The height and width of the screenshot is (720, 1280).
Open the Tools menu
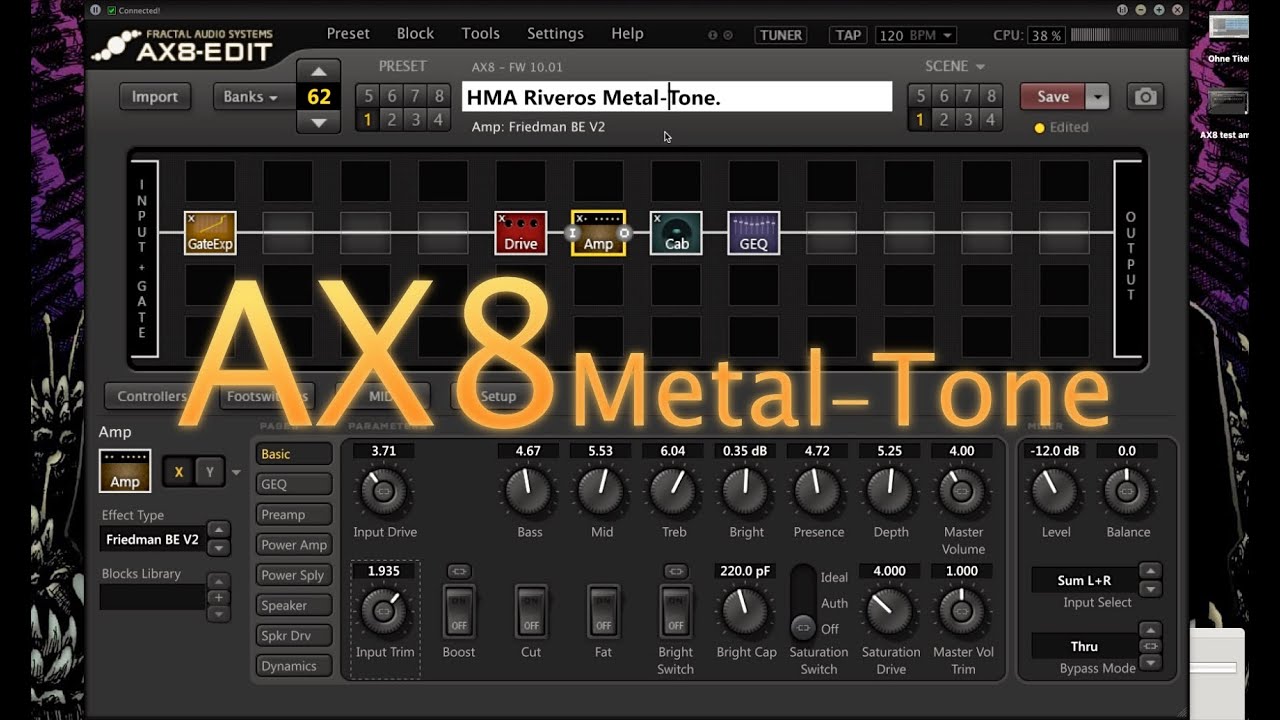click(480, 33)
